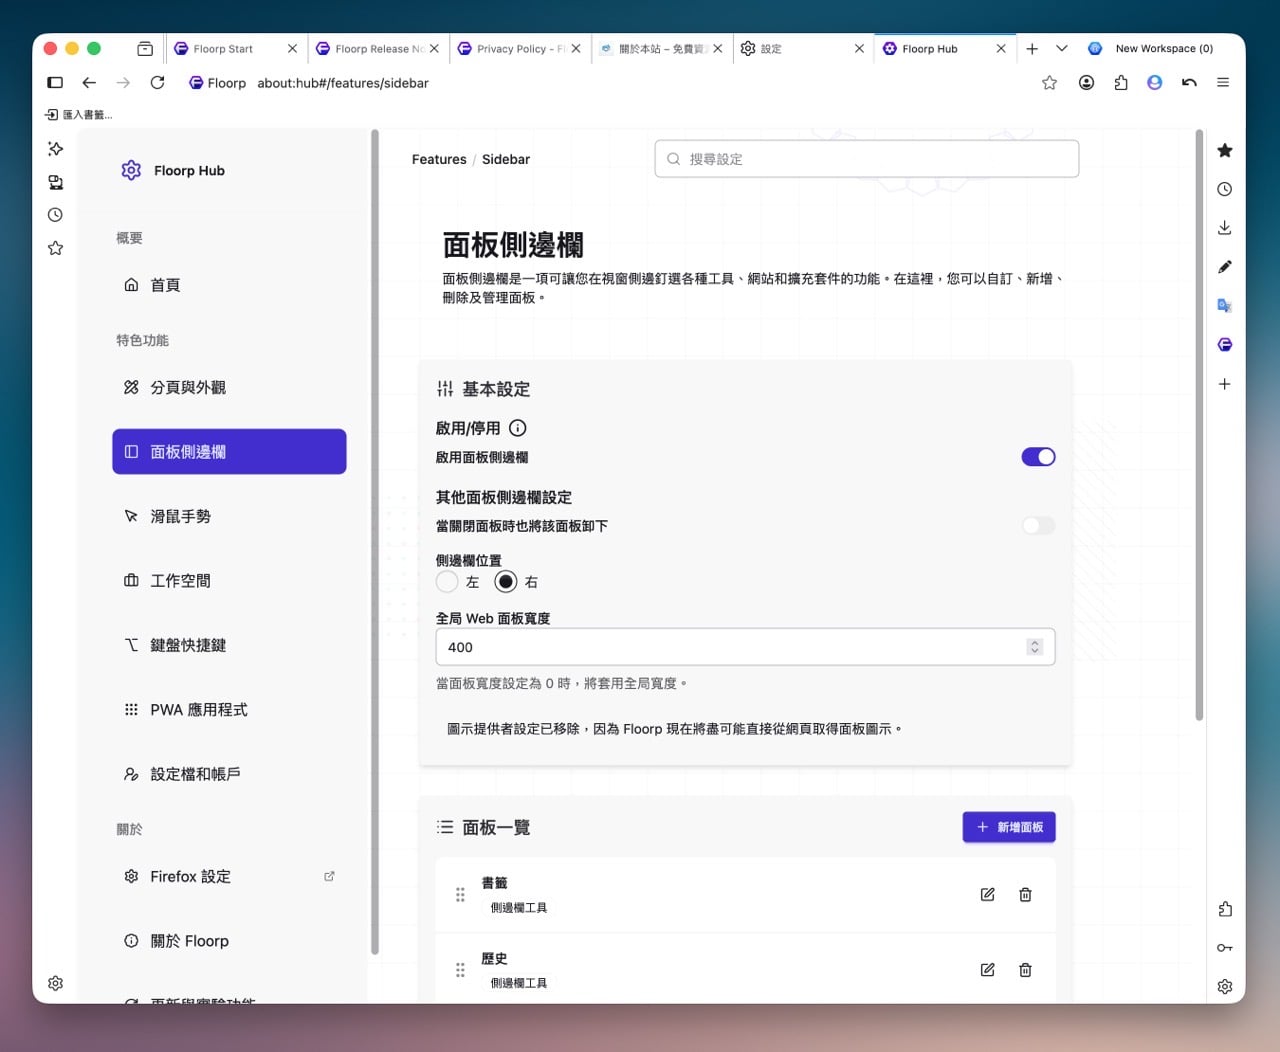
Task: Select the 面板側邊欄 navigation item
Action: pyautogui.click(x=229, y=452)
